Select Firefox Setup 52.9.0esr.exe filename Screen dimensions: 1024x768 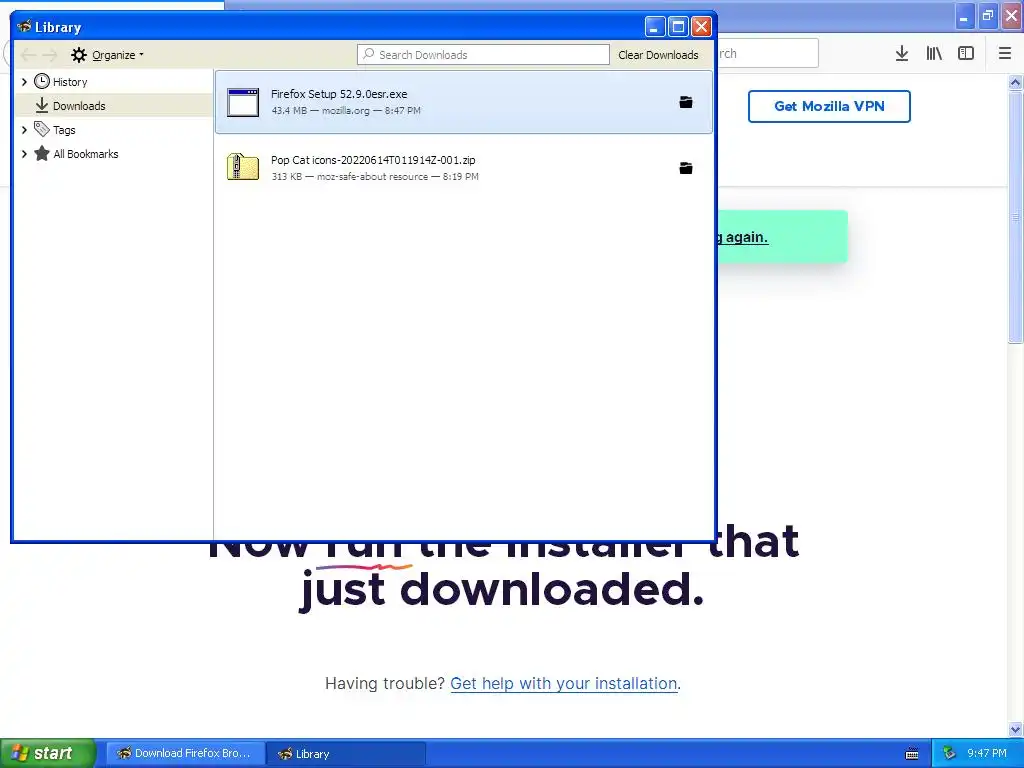(x=339, y=94)
